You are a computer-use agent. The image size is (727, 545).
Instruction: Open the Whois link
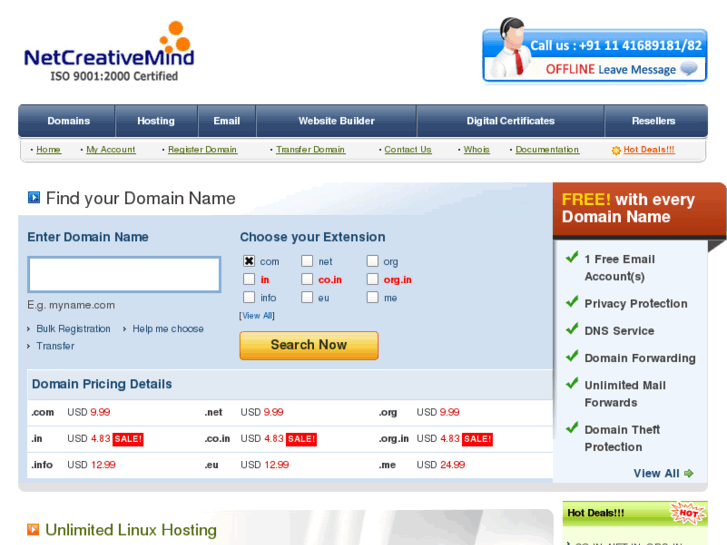pyautogui.click(x=477, y=150)
